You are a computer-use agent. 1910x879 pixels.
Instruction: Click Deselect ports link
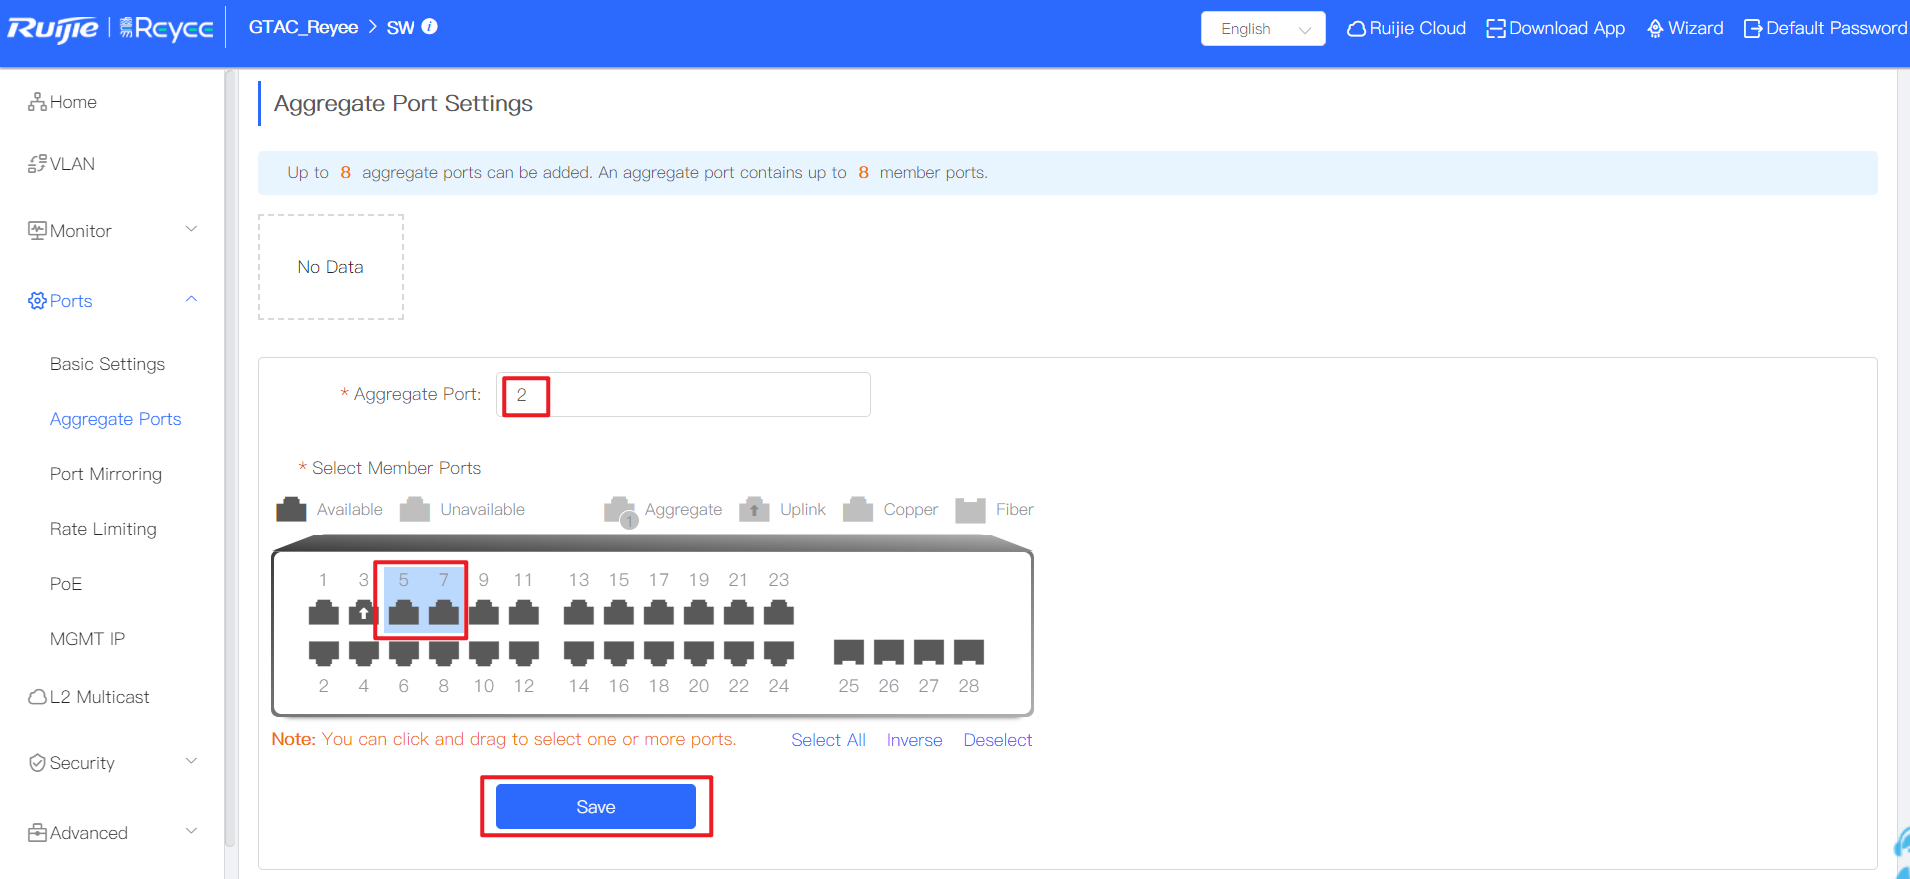pyautogui.click(x=997, y=740)
